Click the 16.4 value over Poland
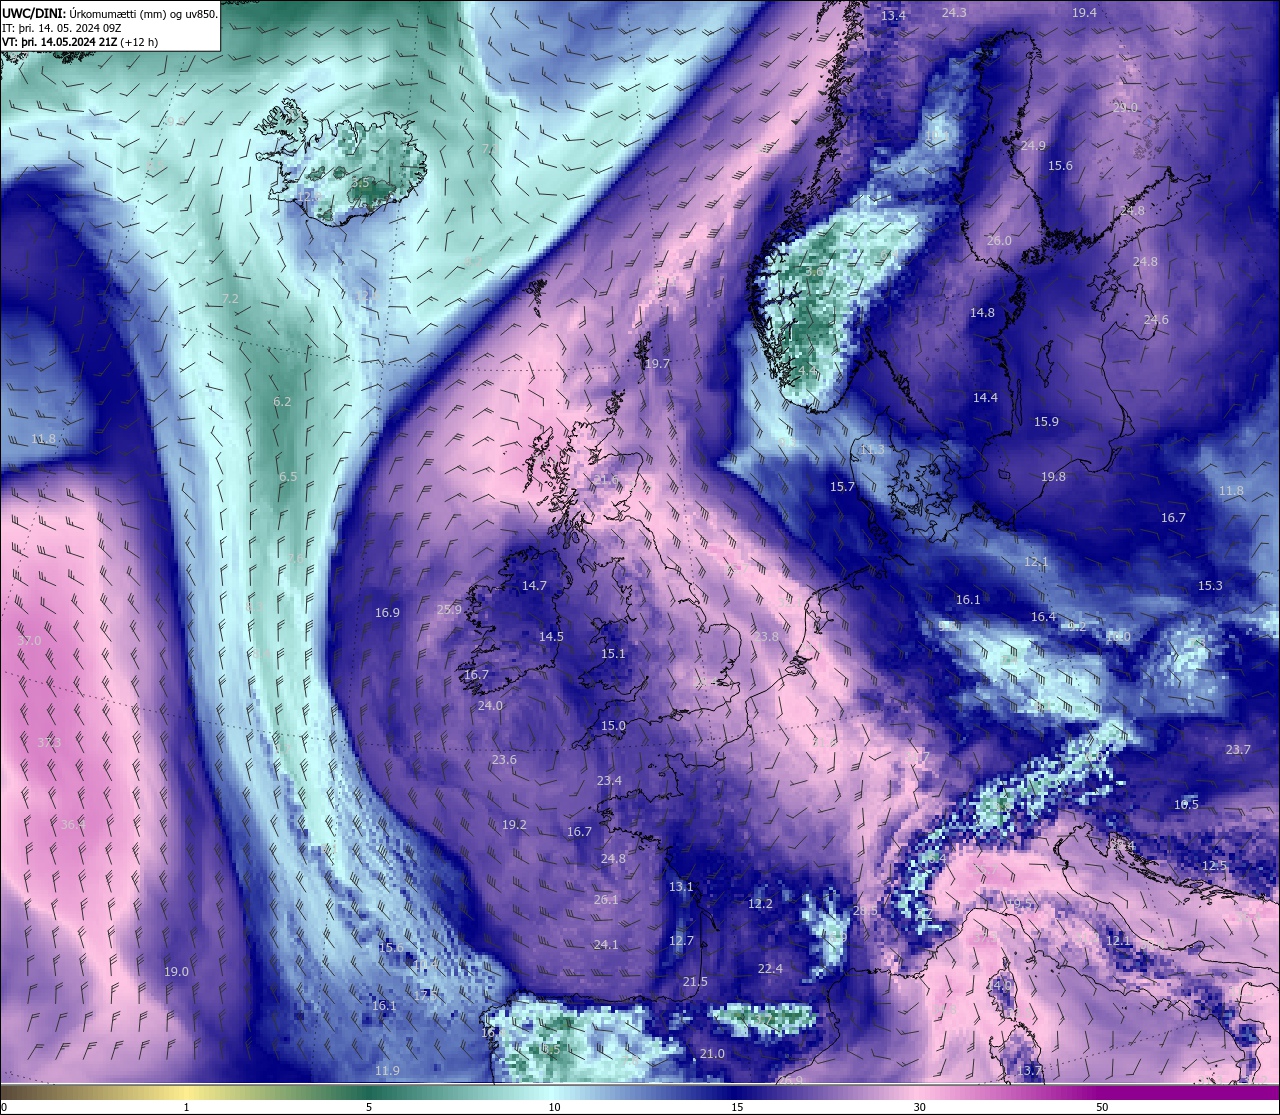1280x1115 pixels. 1043,616
